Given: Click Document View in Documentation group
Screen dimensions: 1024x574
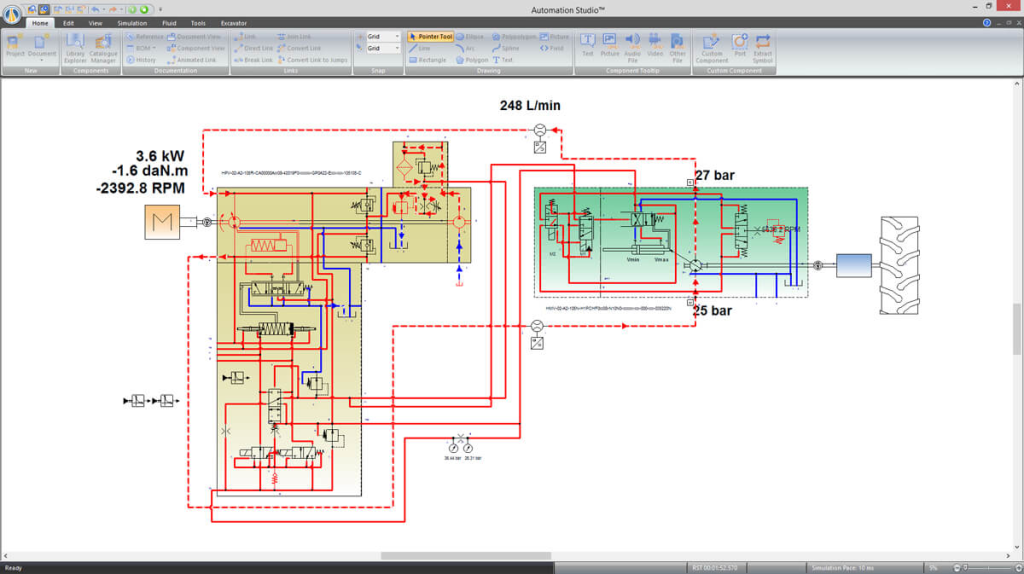Looking at the screenshot, I should point(193,37).
